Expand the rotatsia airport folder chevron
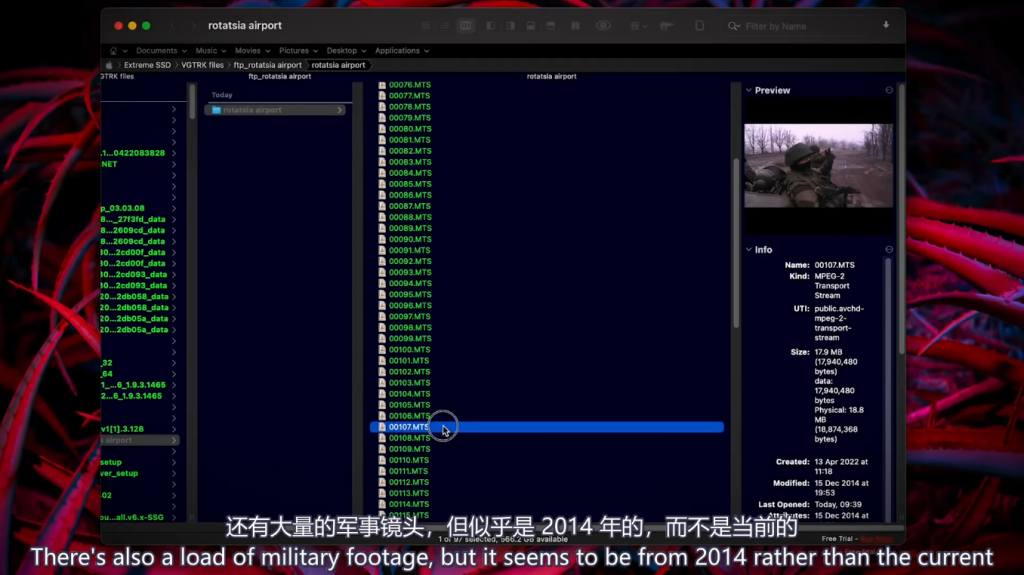The width and height of the screenshot is (1024, 575). [x=340, y=110]
